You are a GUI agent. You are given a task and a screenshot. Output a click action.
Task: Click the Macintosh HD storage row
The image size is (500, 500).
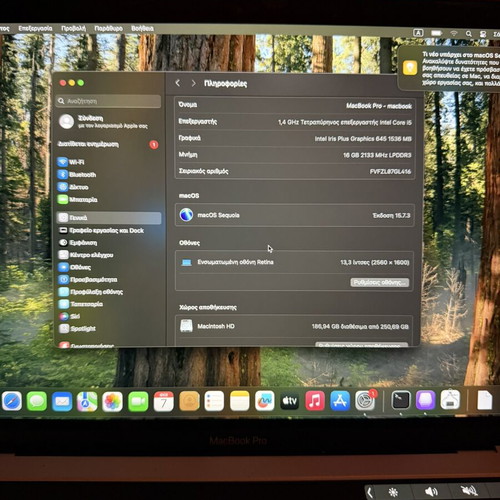click(x=295, y=326)
